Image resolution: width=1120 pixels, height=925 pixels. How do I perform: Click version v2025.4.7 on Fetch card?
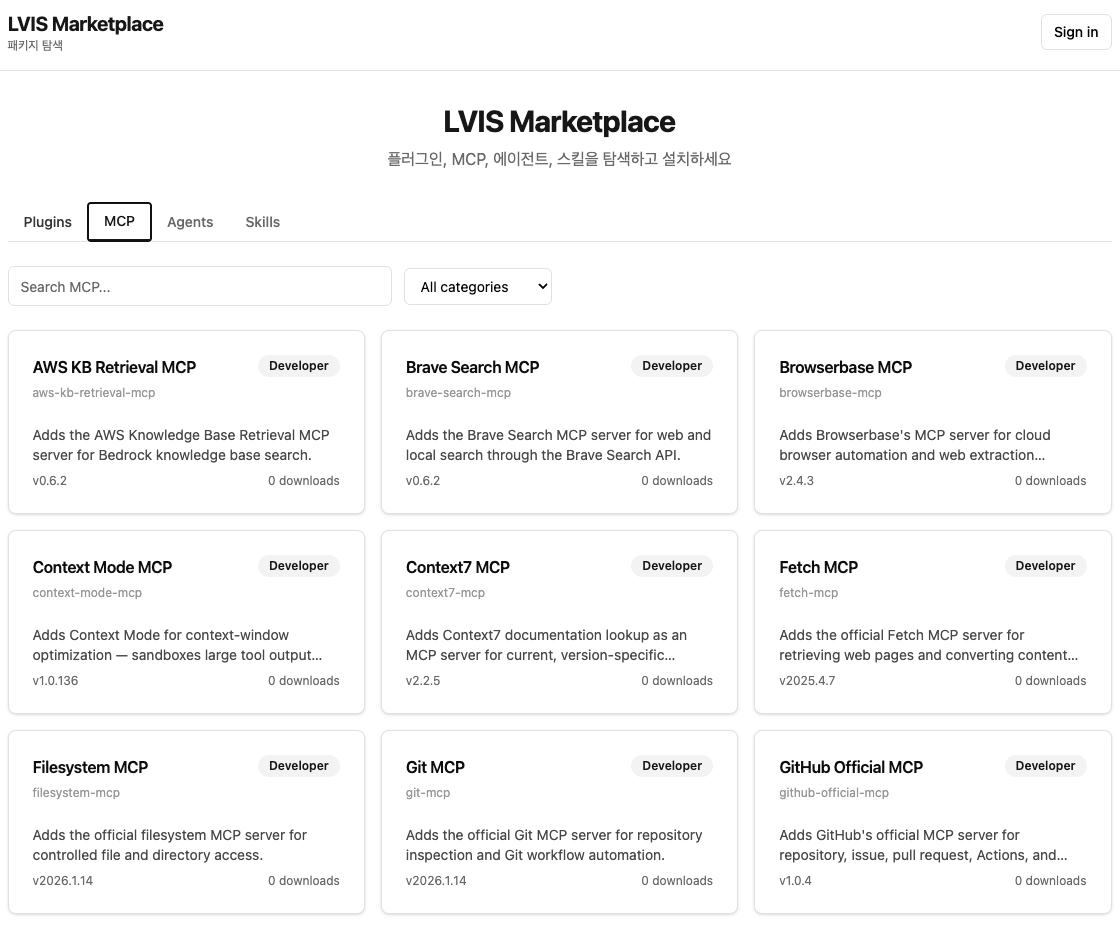point(807,681)
